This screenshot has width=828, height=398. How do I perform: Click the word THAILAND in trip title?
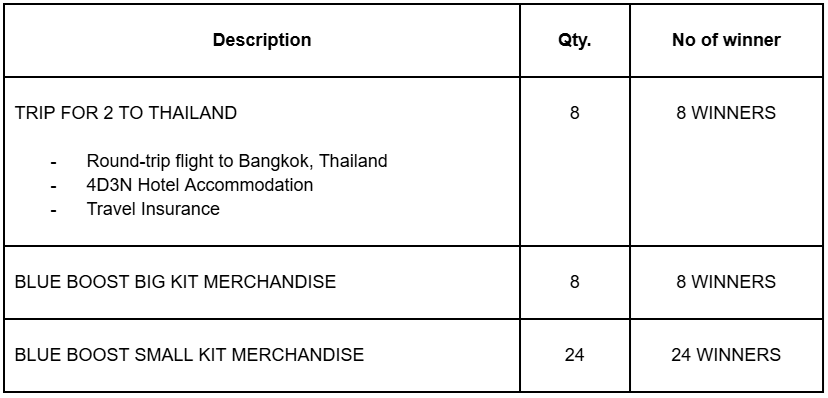(191, 113)
